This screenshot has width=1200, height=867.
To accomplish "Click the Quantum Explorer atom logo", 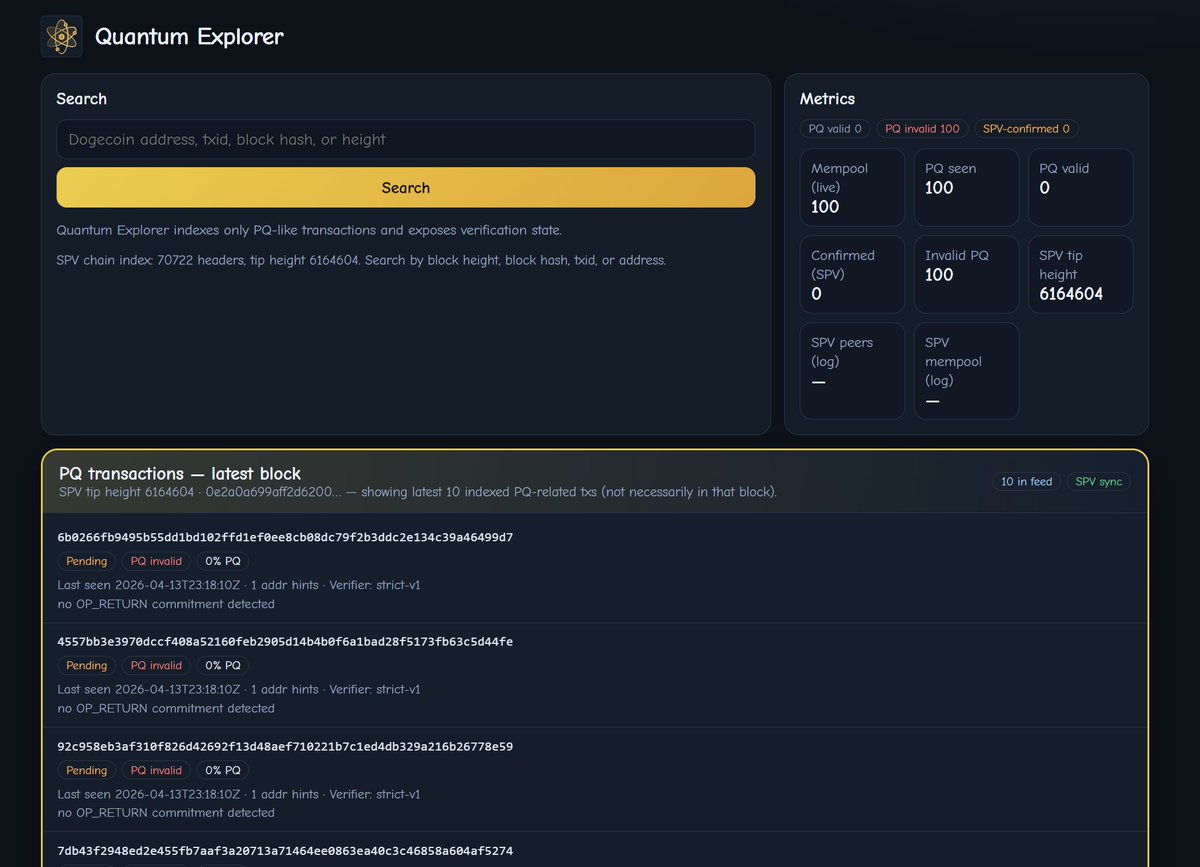I will click(x=62, y=37).
